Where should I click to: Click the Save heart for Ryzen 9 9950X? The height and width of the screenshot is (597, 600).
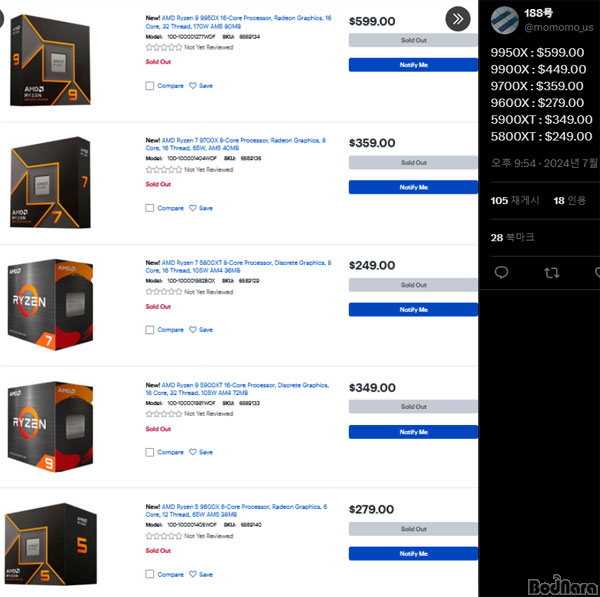point(193,86)
